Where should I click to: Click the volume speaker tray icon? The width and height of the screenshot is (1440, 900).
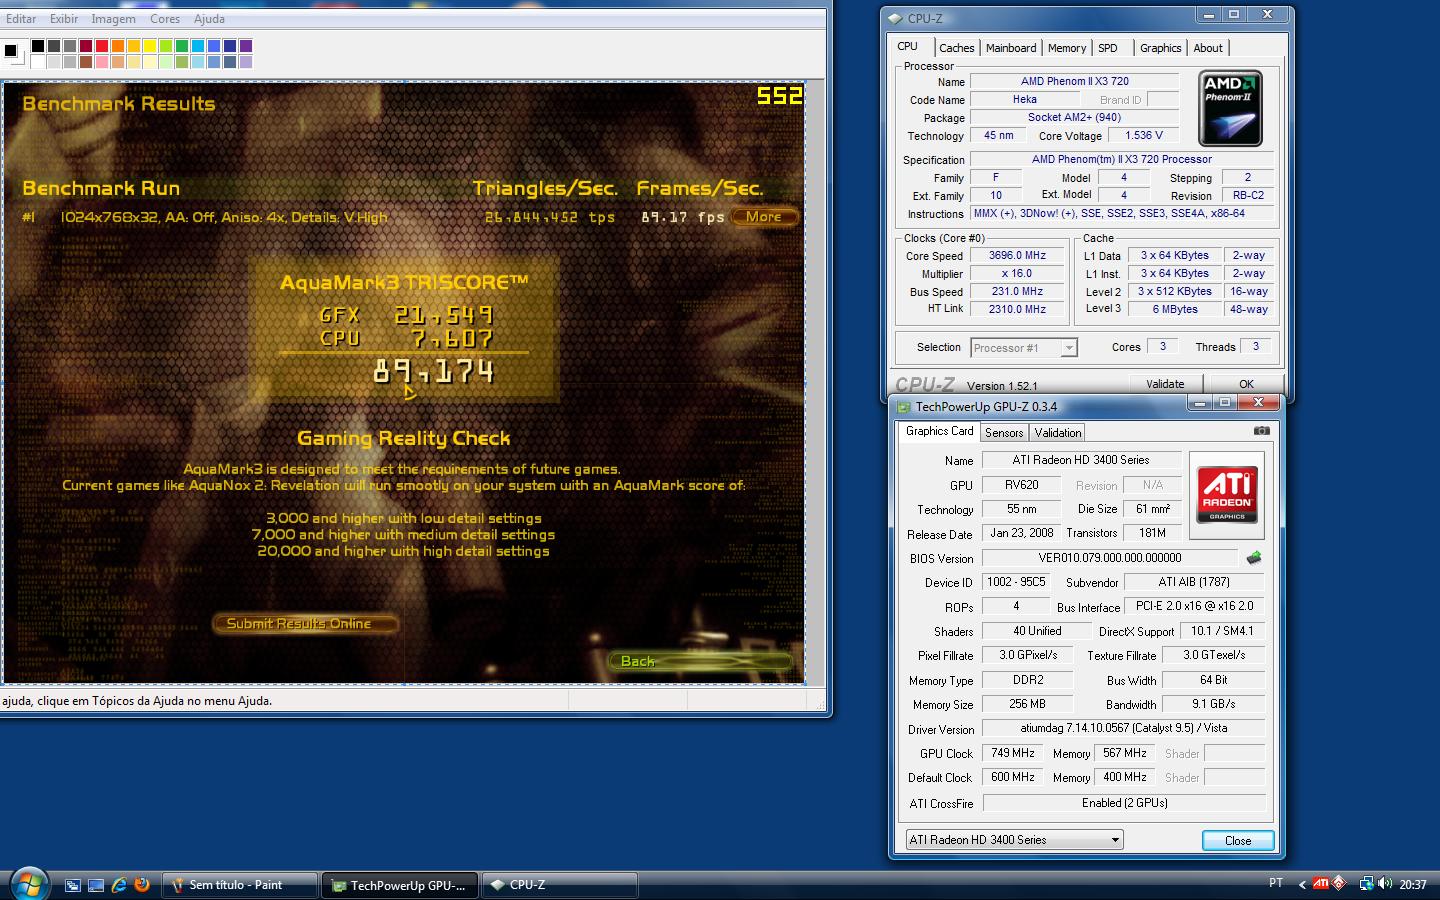pos(1384,883)
